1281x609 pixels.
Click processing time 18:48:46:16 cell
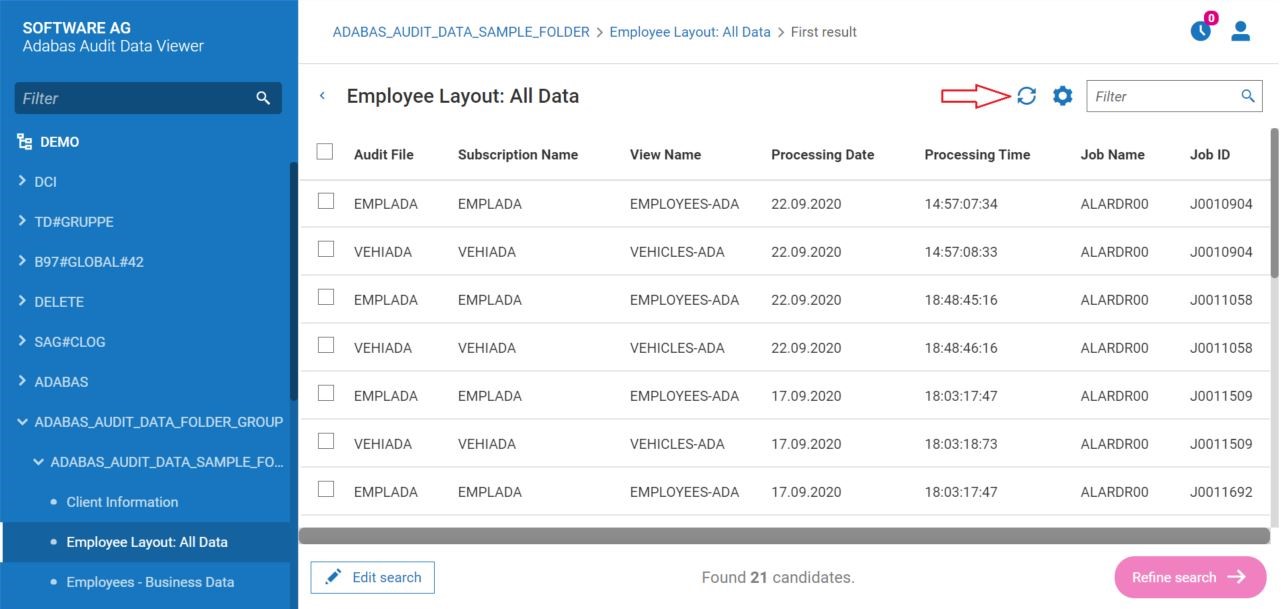point(961,348)
